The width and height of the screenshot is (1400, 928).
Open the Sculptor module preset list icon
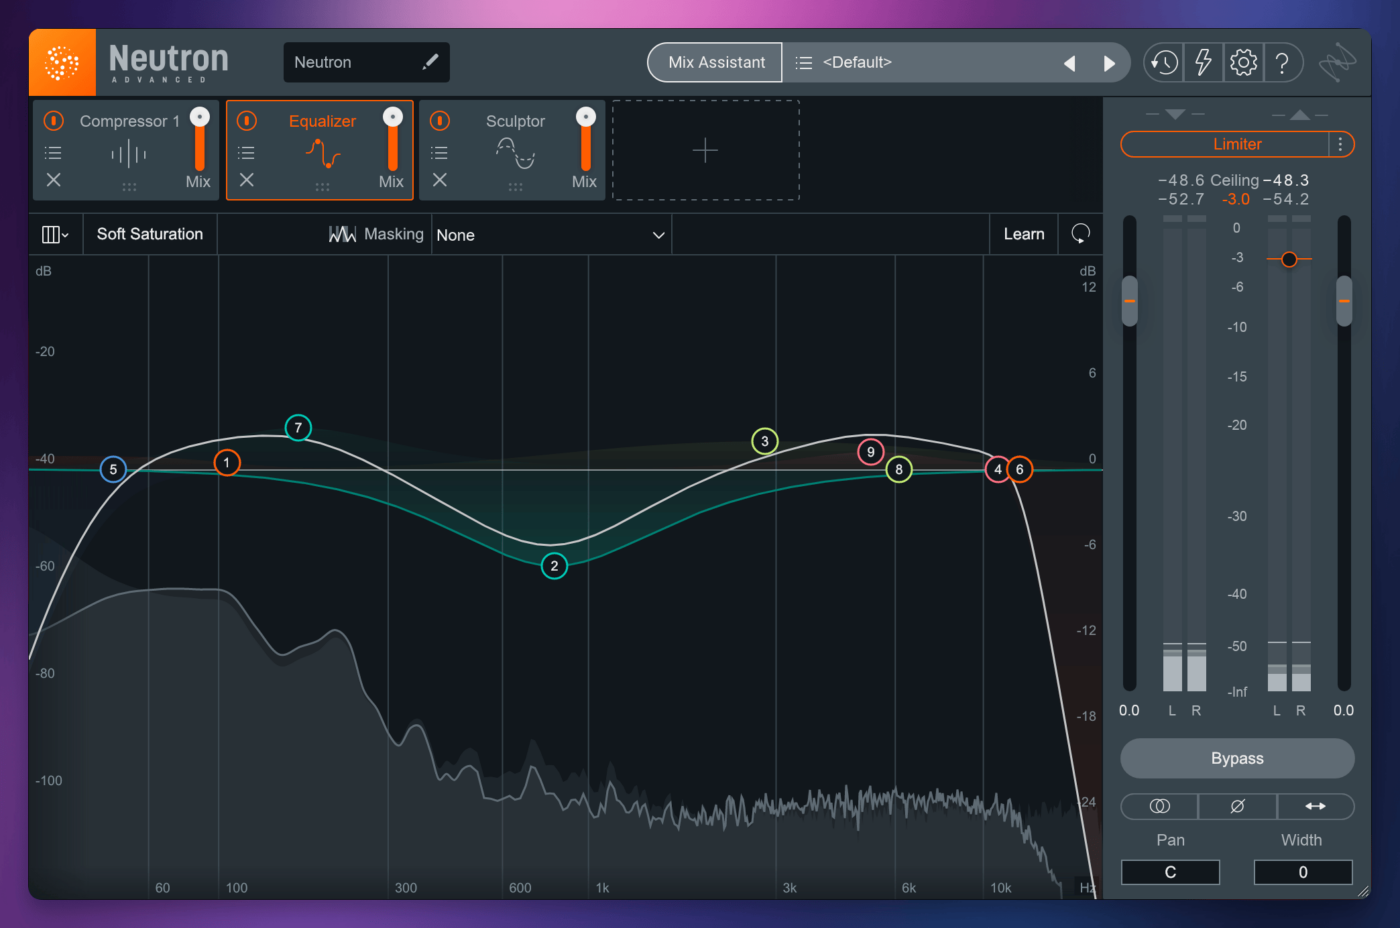[439, 153]
